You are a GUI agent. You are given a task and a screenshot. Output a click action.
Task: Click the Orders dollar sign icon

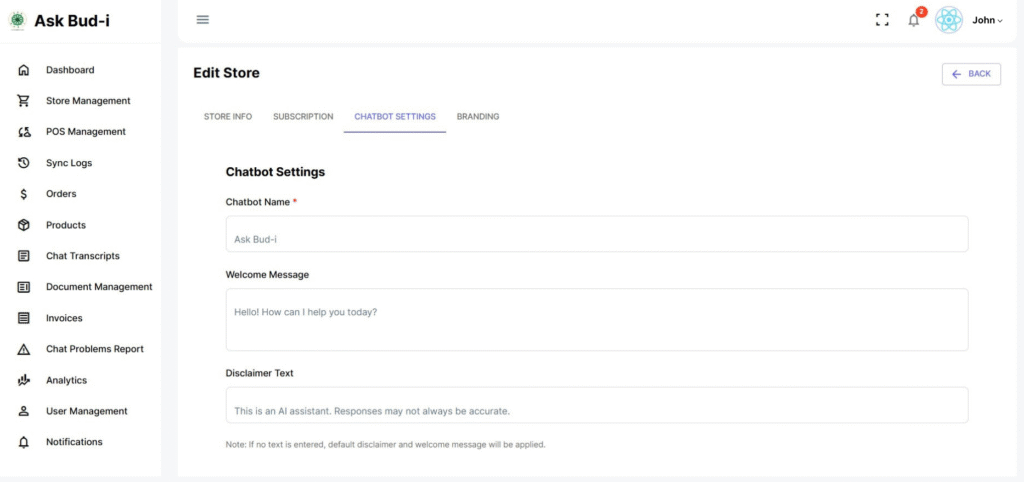point(24,194)
